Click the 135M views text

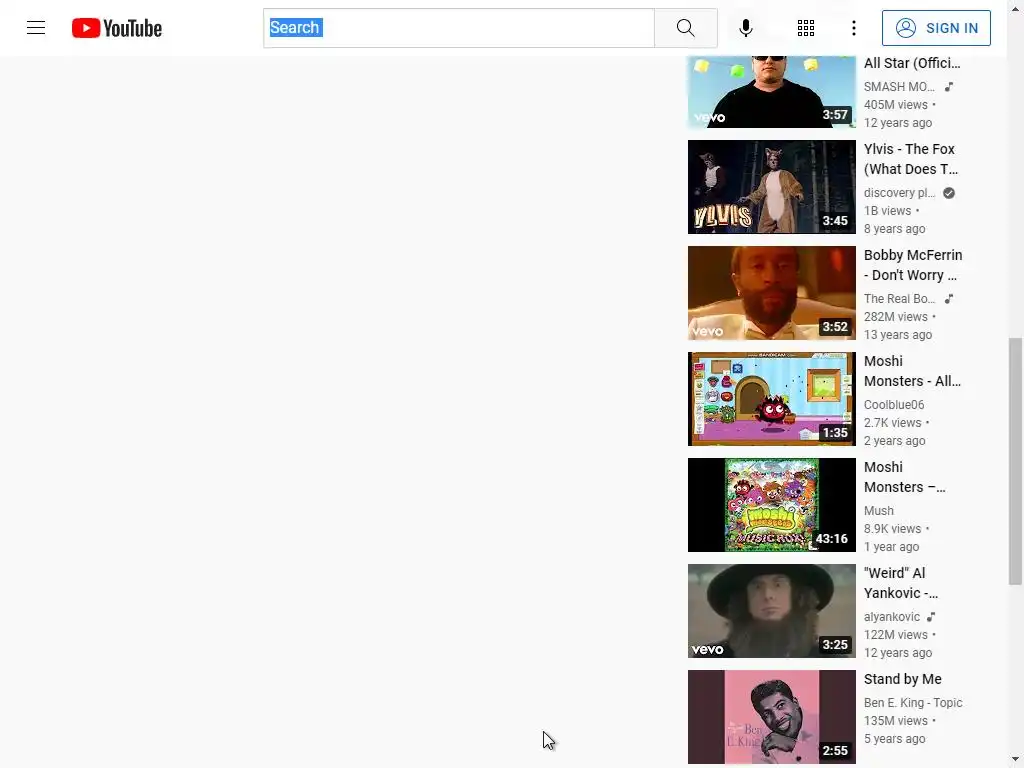(x=895, y=721)
